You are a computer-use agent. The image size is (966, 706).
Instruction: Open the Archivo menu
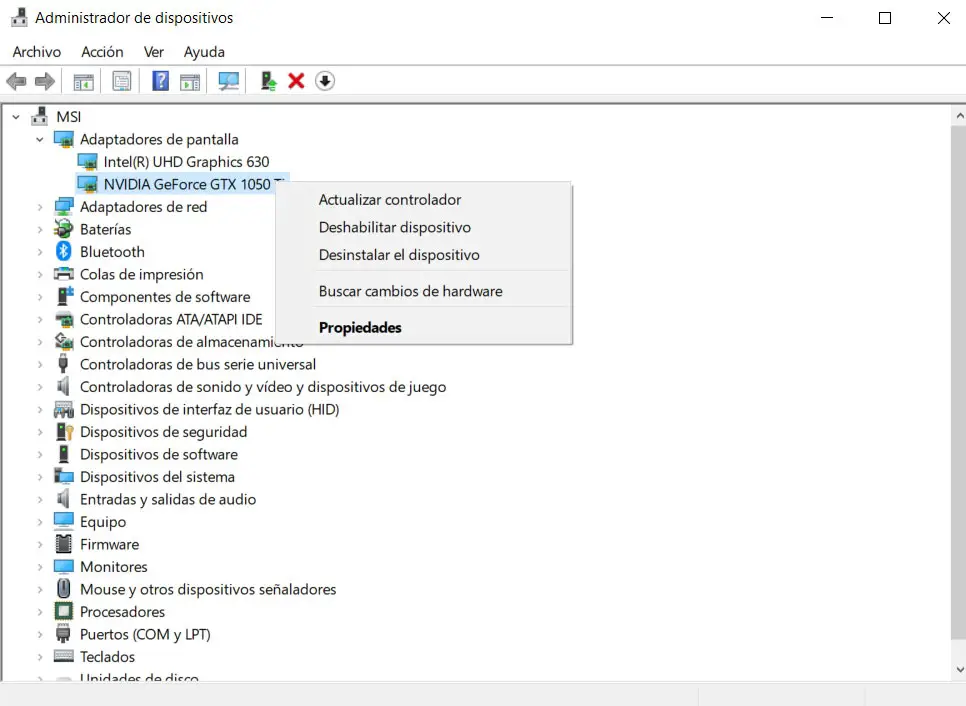37,52
